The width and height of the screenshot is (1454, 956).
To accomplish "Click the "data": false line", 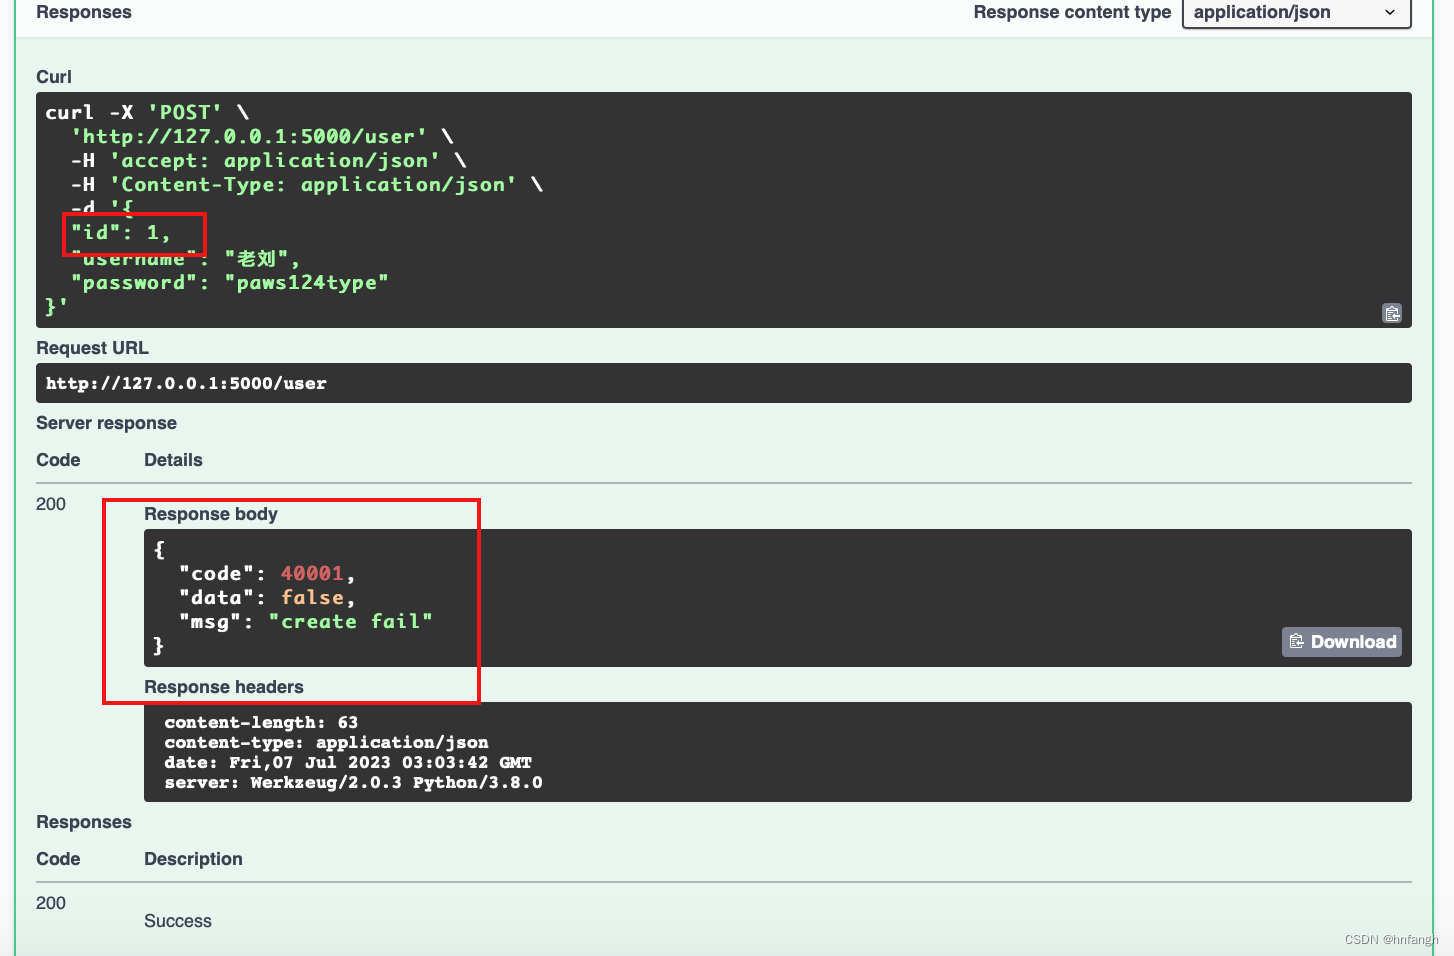I will 267,597.
